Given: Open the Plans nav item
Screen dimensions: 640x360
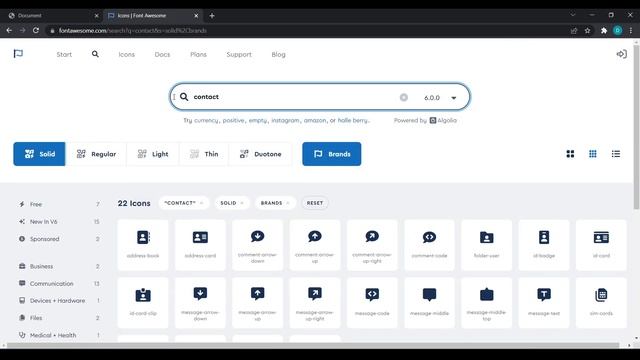Looking at the screenshot, I should pos(198,54).
